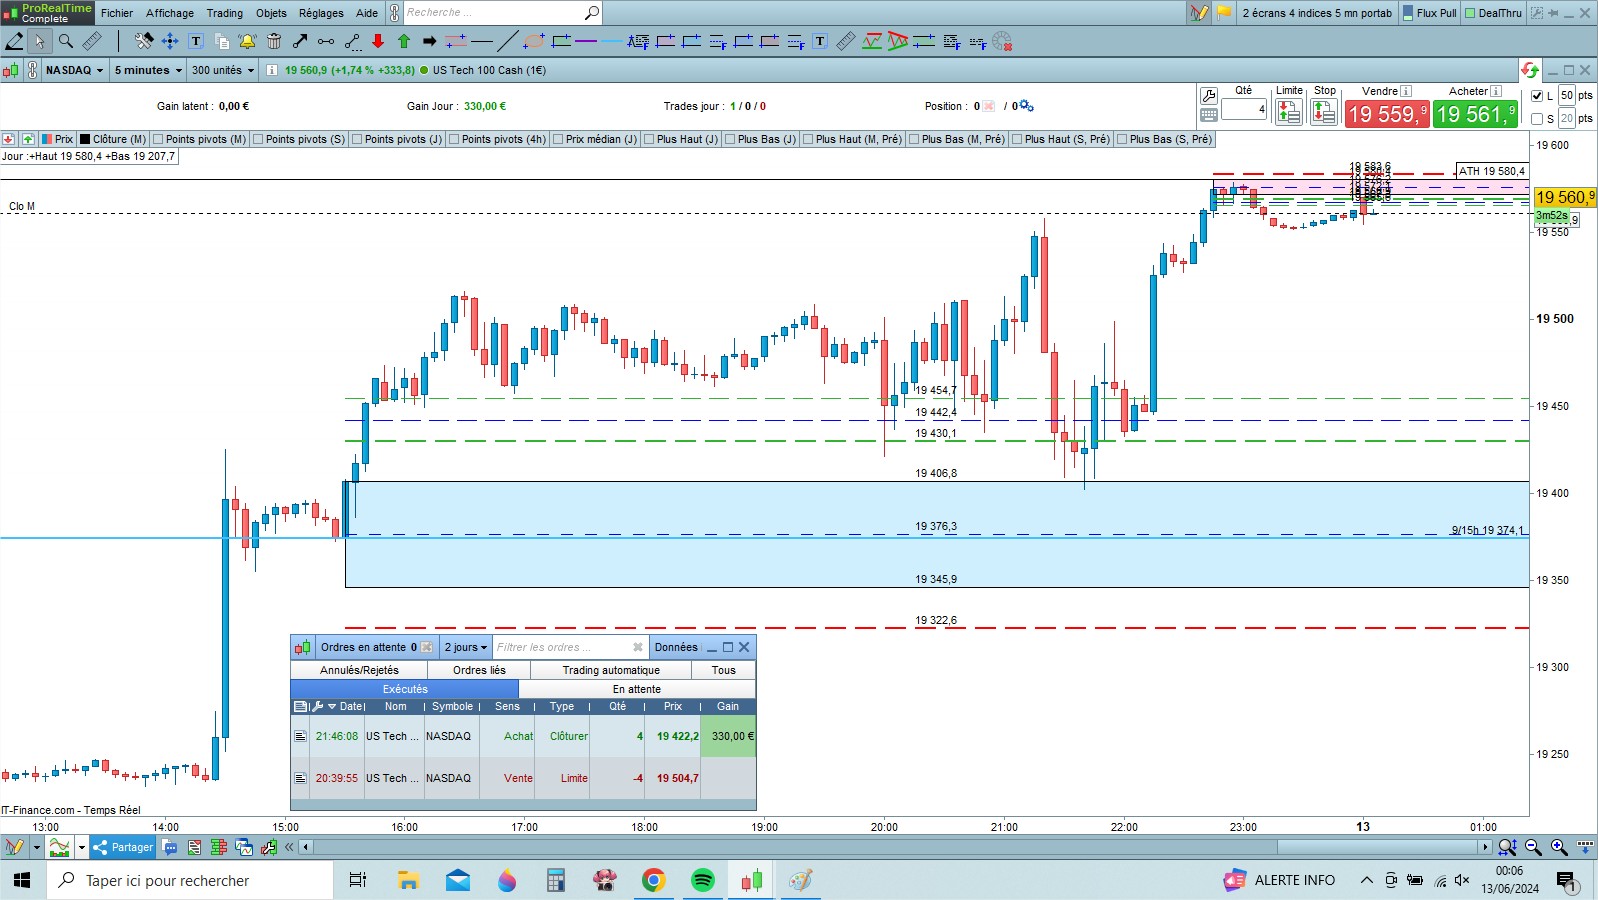
Task: Open the Flux Pull window button
Action: click(x=1429, y=13)
